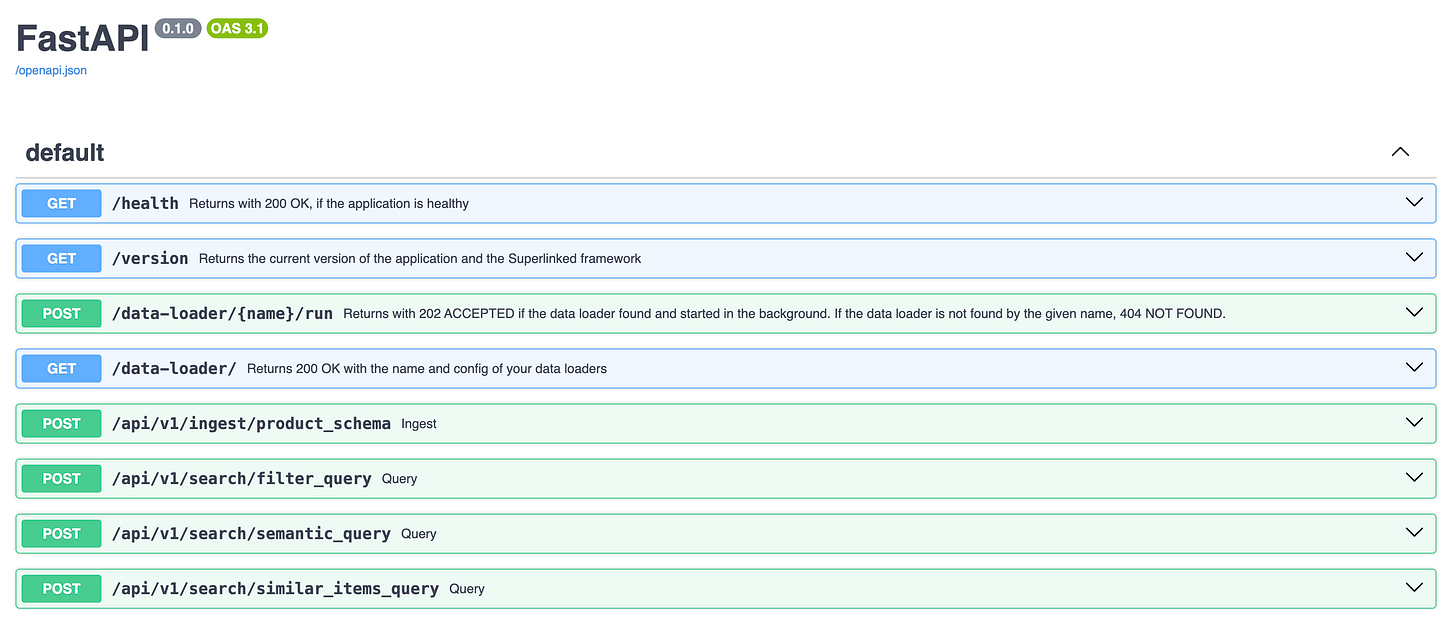
Task: Click the 'Ingest' summary text
Action: tap(419, 424)
